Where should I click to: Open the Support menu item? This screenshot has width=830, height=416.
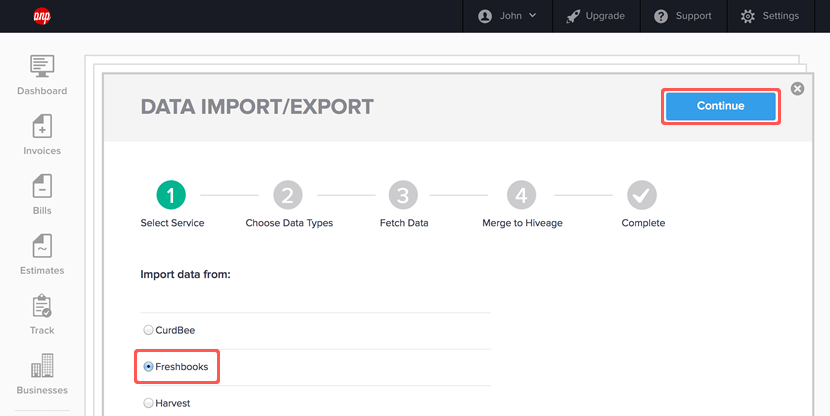pos(683,16)
